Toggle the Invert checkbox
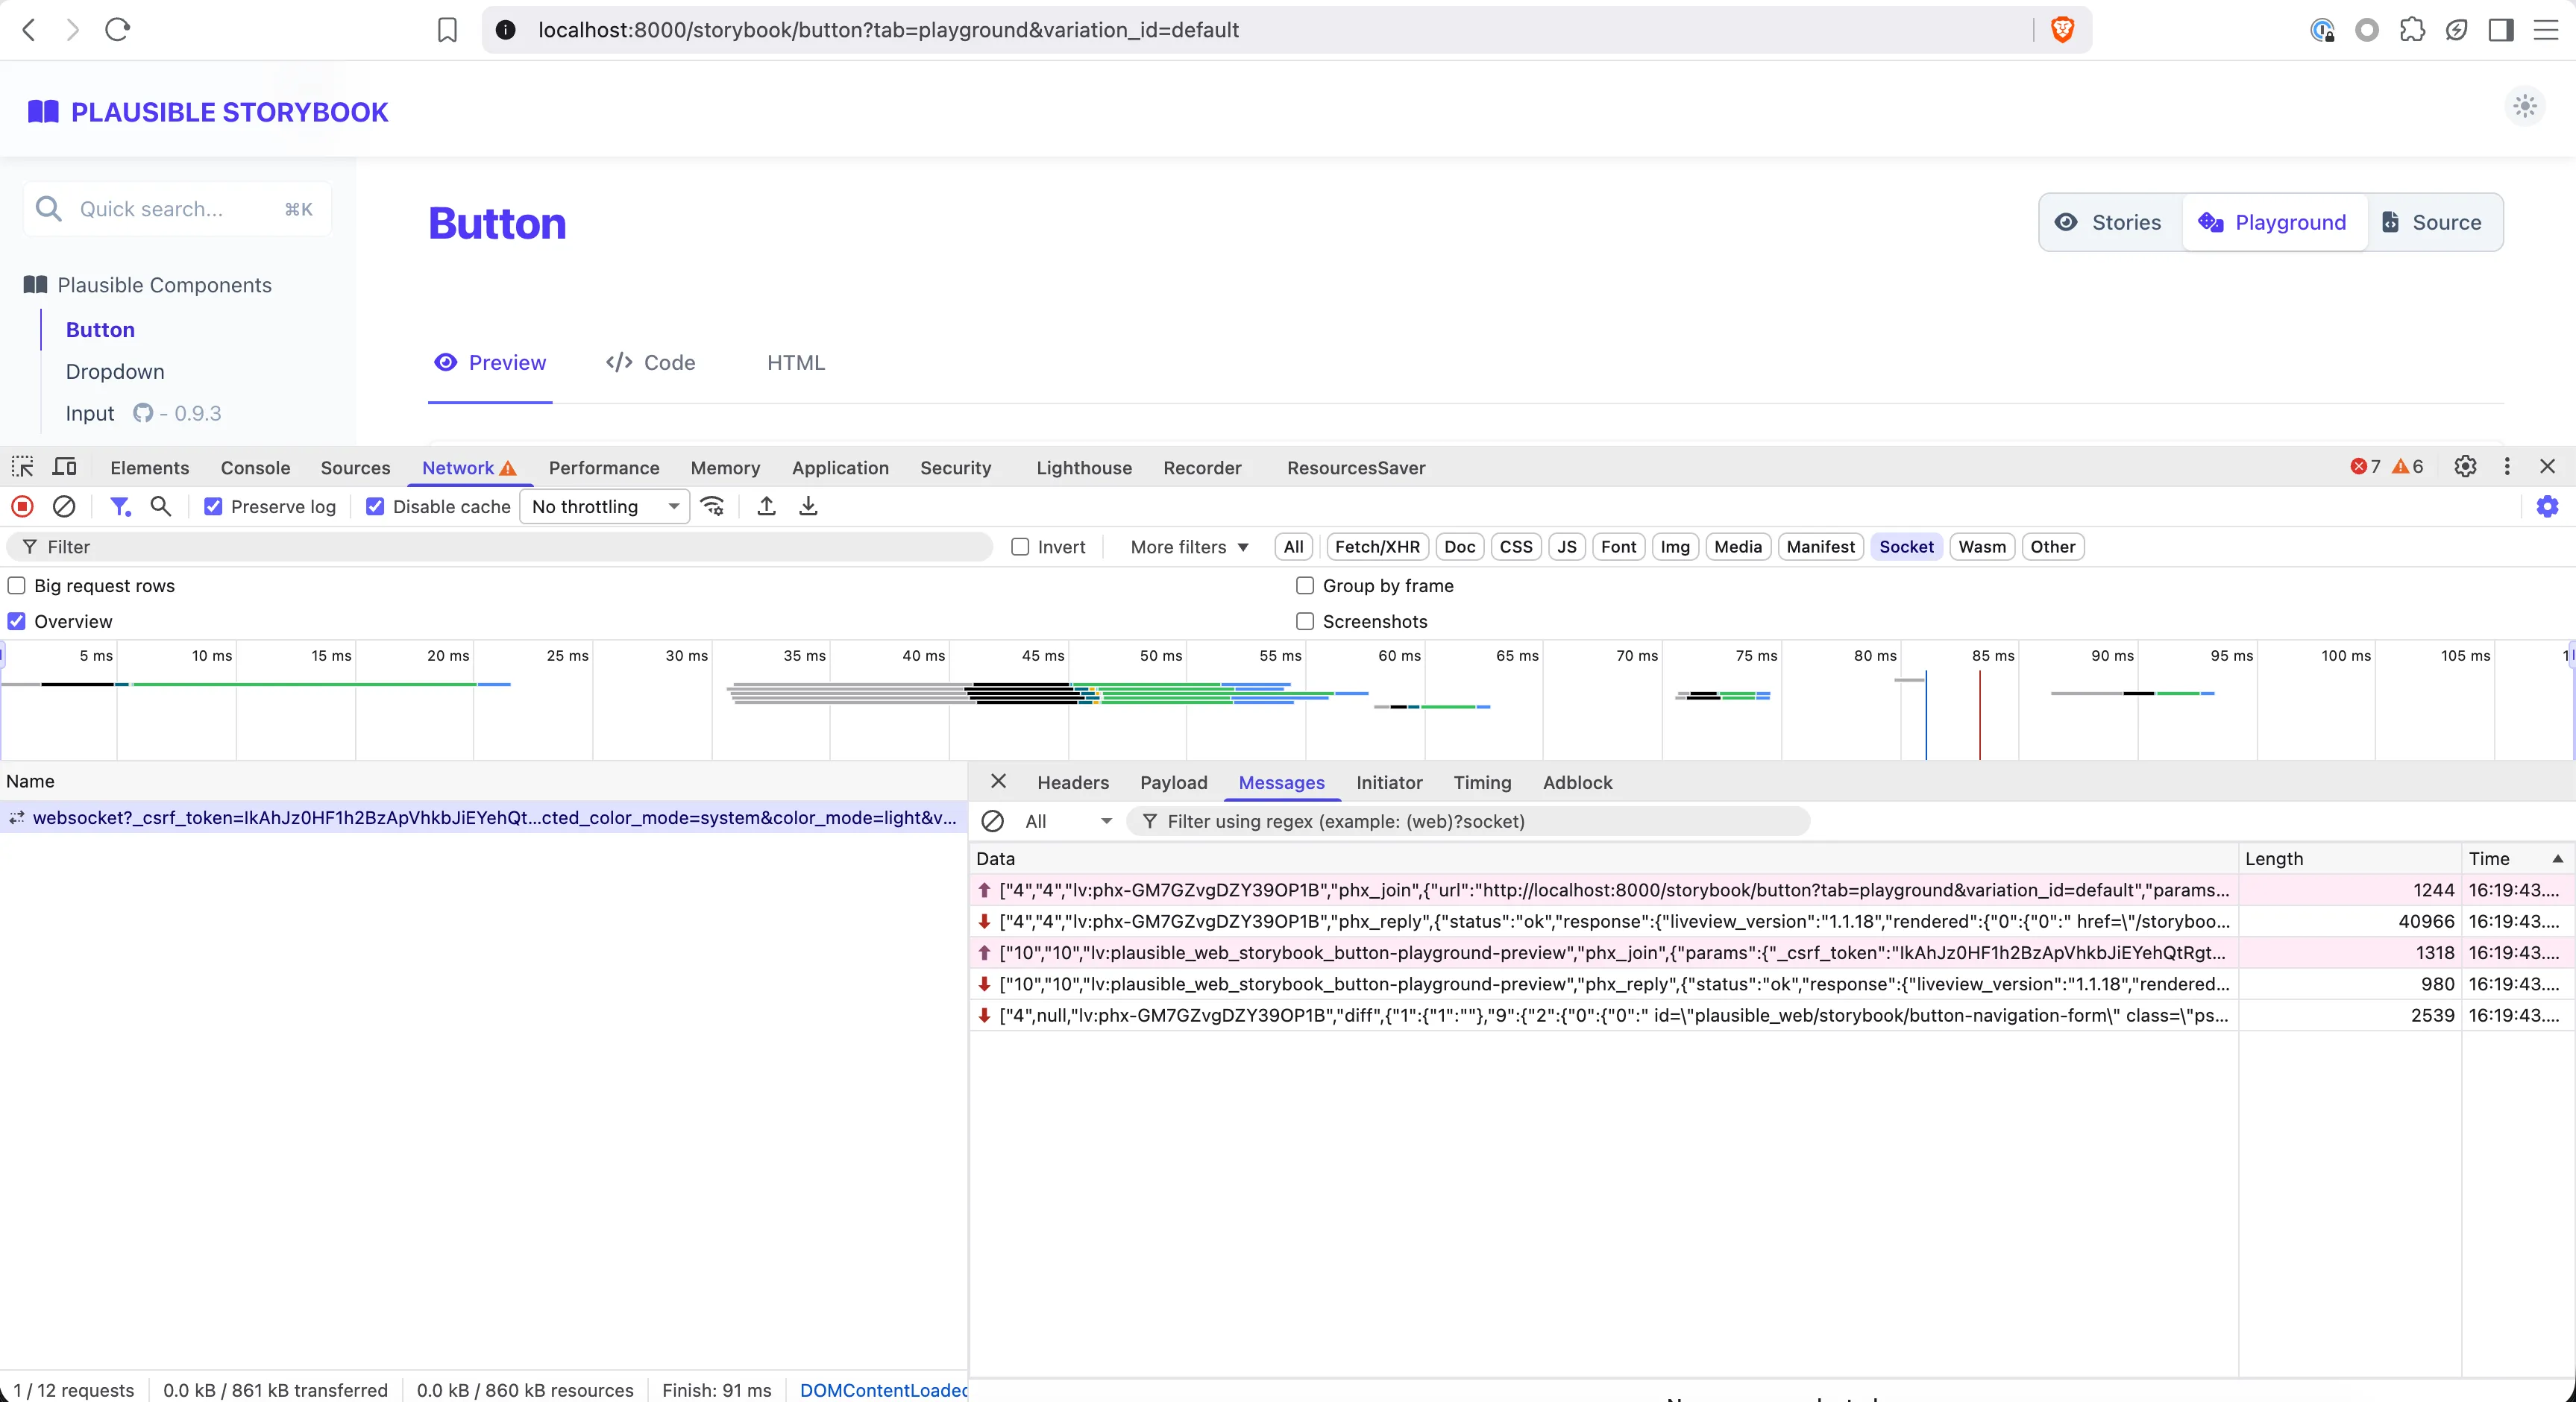Screen dimensions: 2576x1402 (1020, 546)
